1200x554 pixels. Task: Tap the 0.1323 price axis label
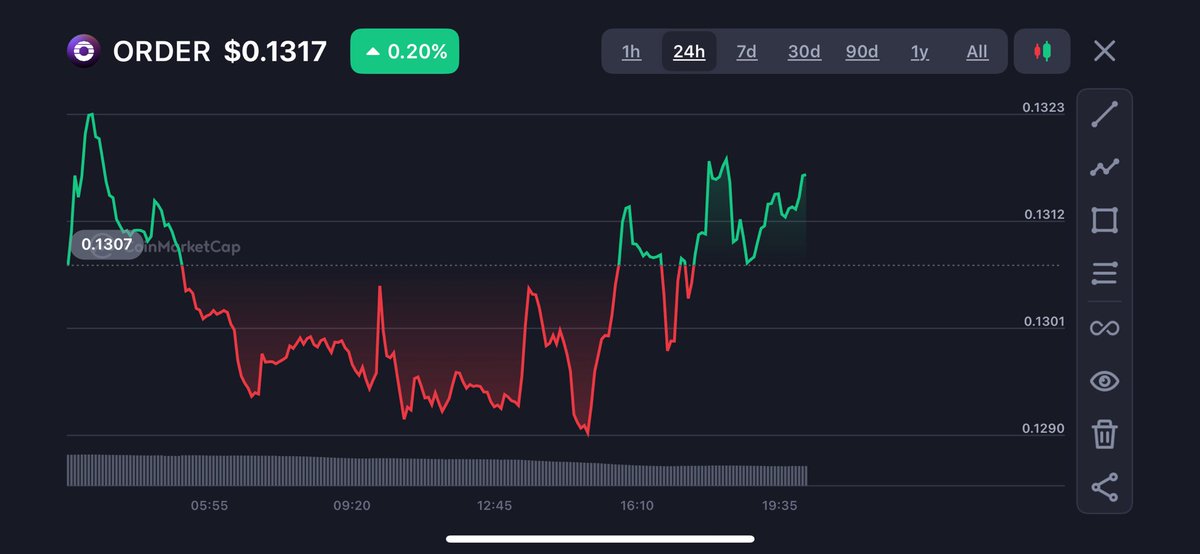coord(1043,107)
